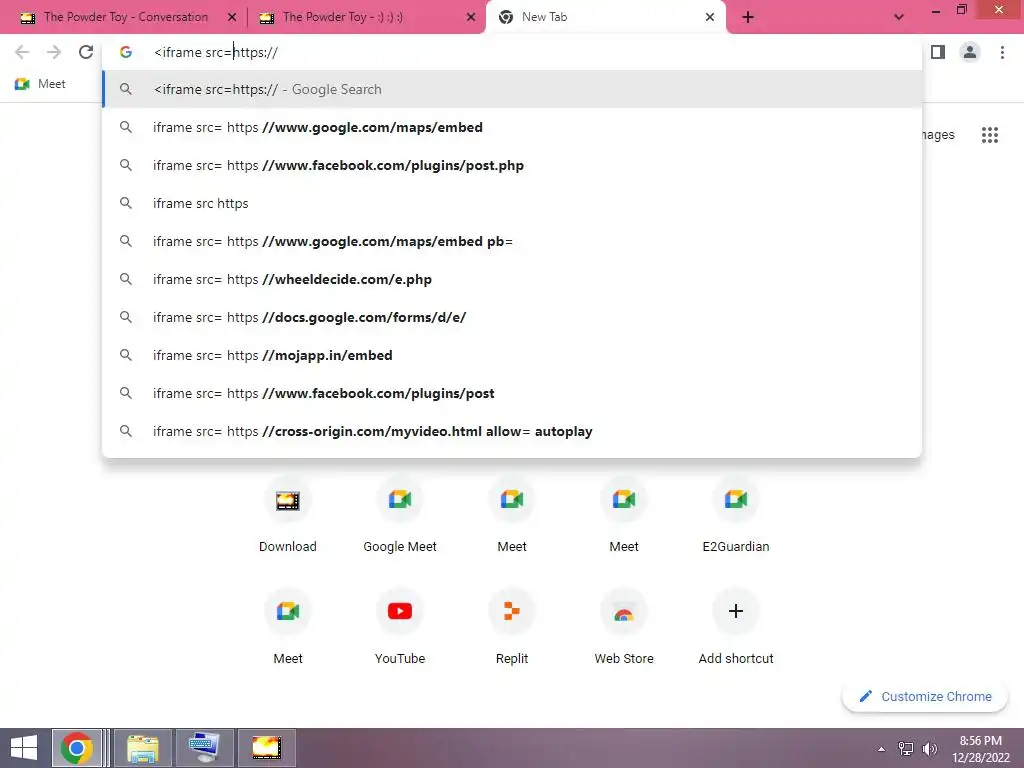
Task: Open Chrome three-dot menu
Action: [x=1002, y=52]
